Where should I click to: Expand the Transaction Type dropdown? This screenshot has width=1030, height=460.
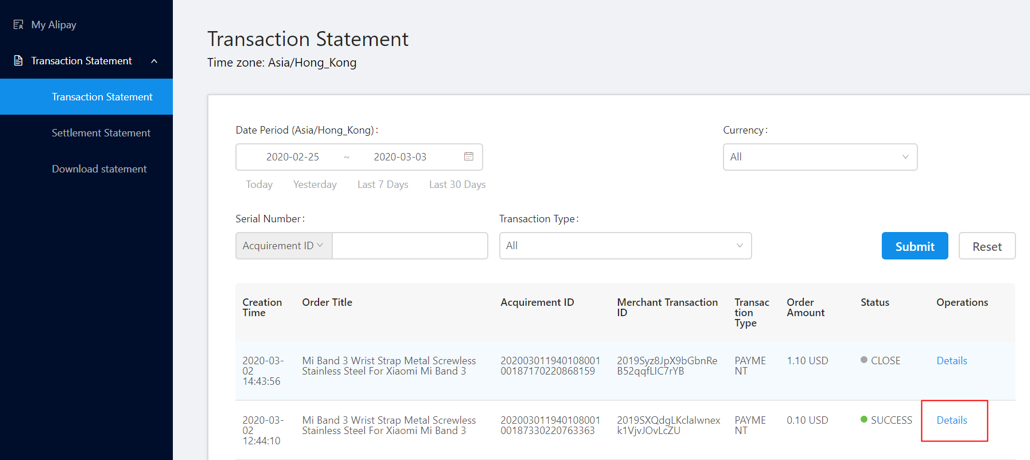(625, 246)
